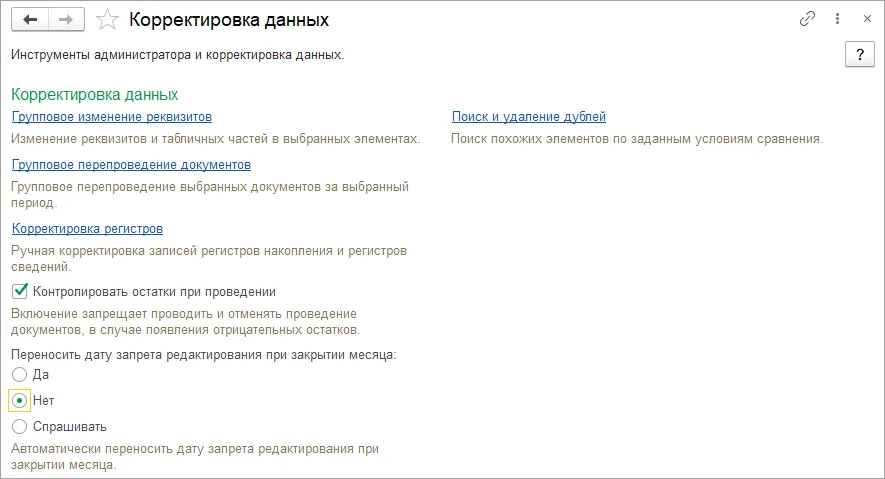Add page to favorites with star icon
This screenshot has height=479, width=885.
tap(107, 20)
